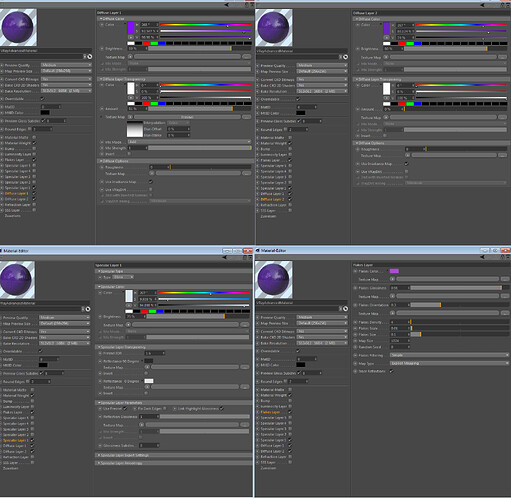Click Flakes Glossiness slider
The height and width of the screenshot is (499, 511).
tap(460, 287)
